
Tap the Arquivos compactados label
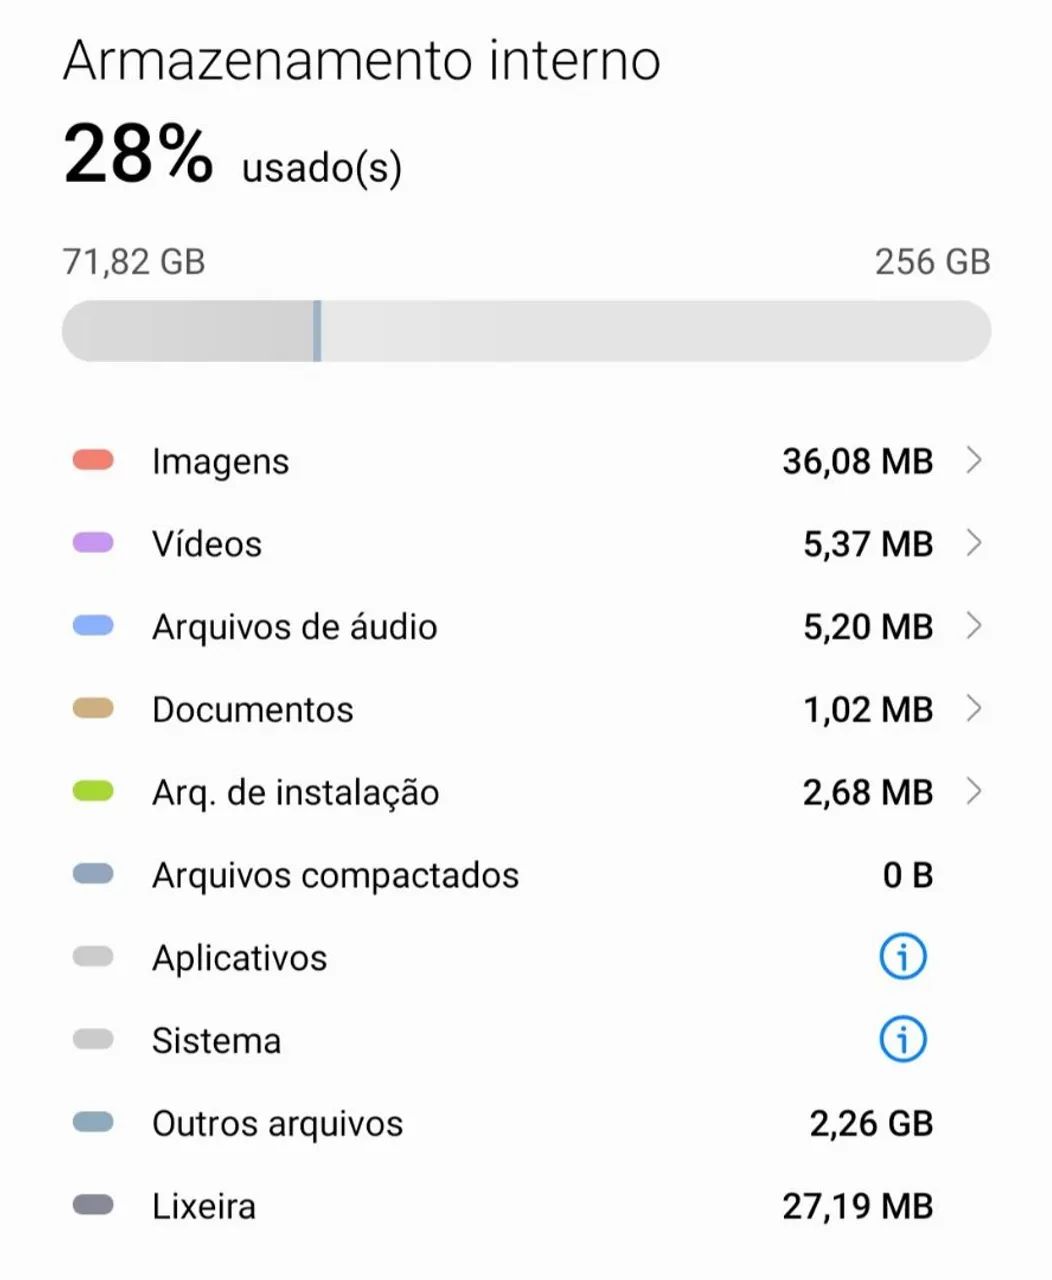(x=335, y=876)
